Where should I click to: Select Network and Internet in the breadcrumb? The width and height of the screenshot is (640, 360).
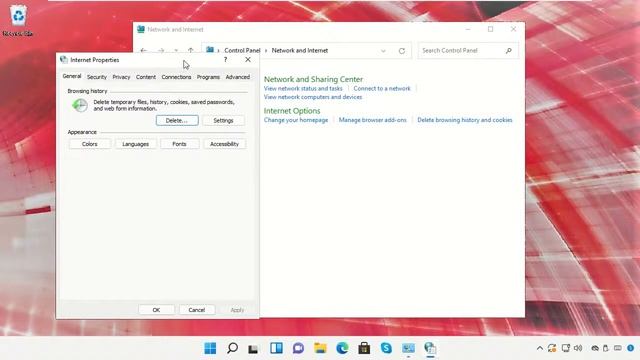coord(300,51)
